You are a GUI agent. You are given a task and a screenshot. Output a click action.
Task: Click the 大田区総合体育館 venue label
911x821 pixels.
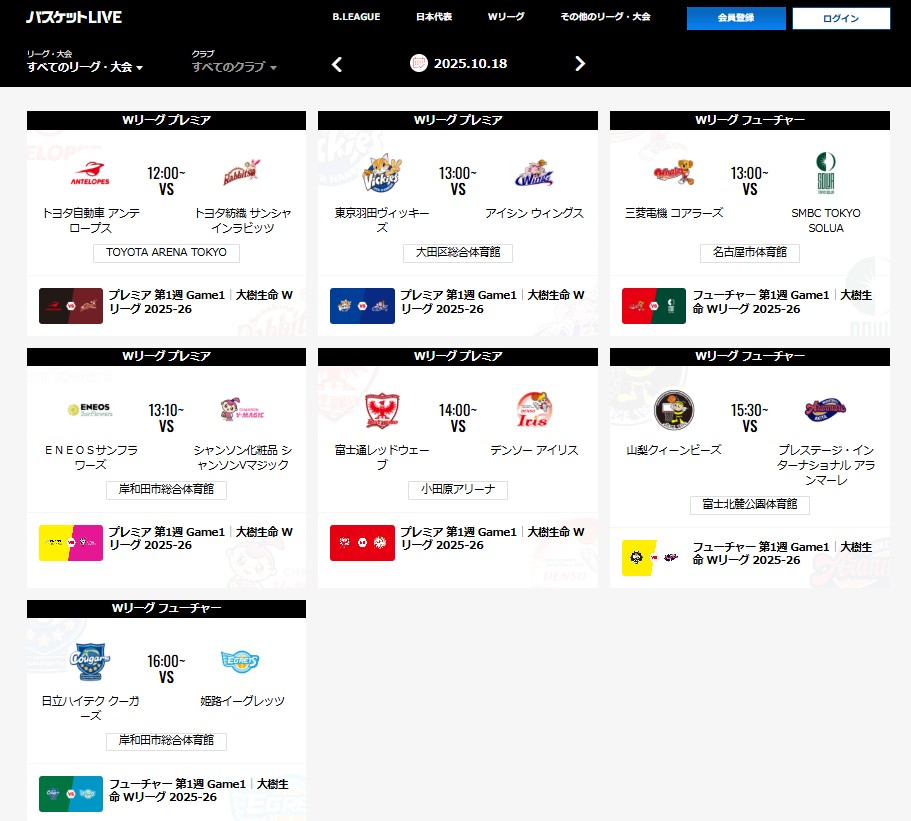[458, 253]
